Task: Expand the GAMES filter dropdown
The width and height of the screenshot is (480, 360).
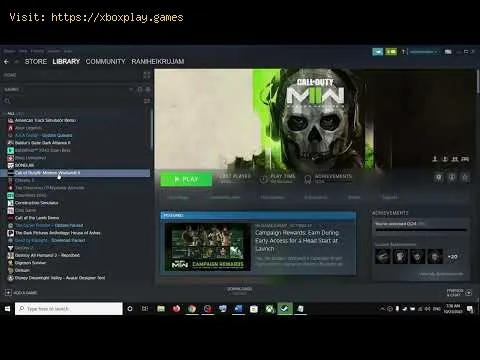Action: [x=131, y=89]
